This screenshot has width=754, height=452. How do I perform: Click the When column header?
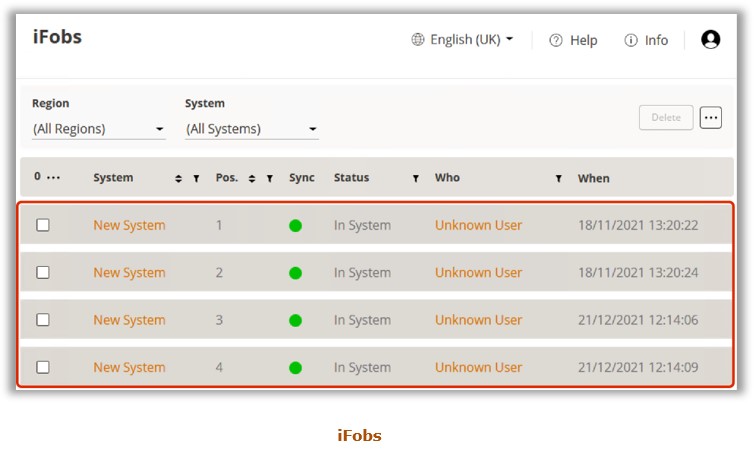click(x=594, y=178)
